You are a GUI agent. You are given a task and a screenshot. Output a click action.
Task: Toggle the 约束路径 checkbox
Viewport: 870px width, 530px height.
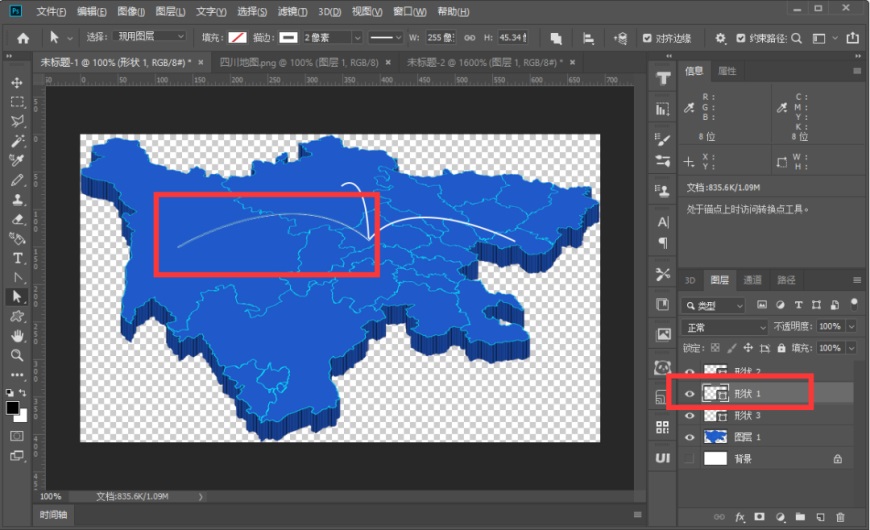coord(740,38)
